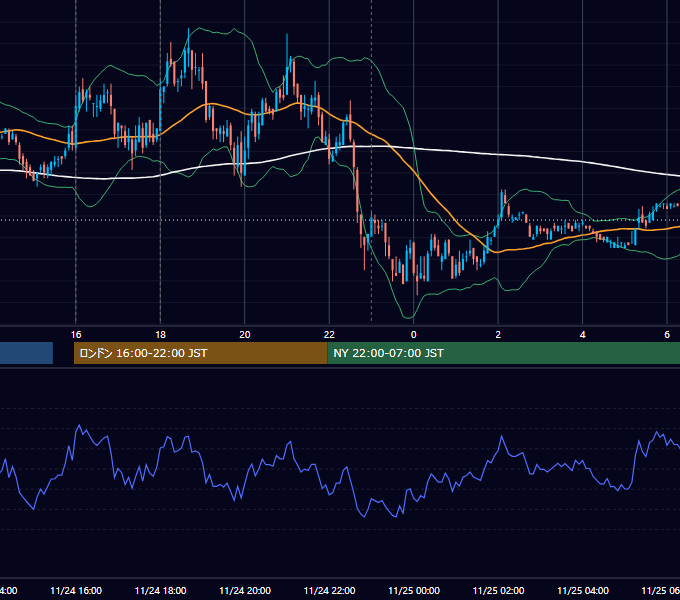Click the 11/24 18:00 time axis label
The width and height of the screenshot is (680, 600).
160,590
